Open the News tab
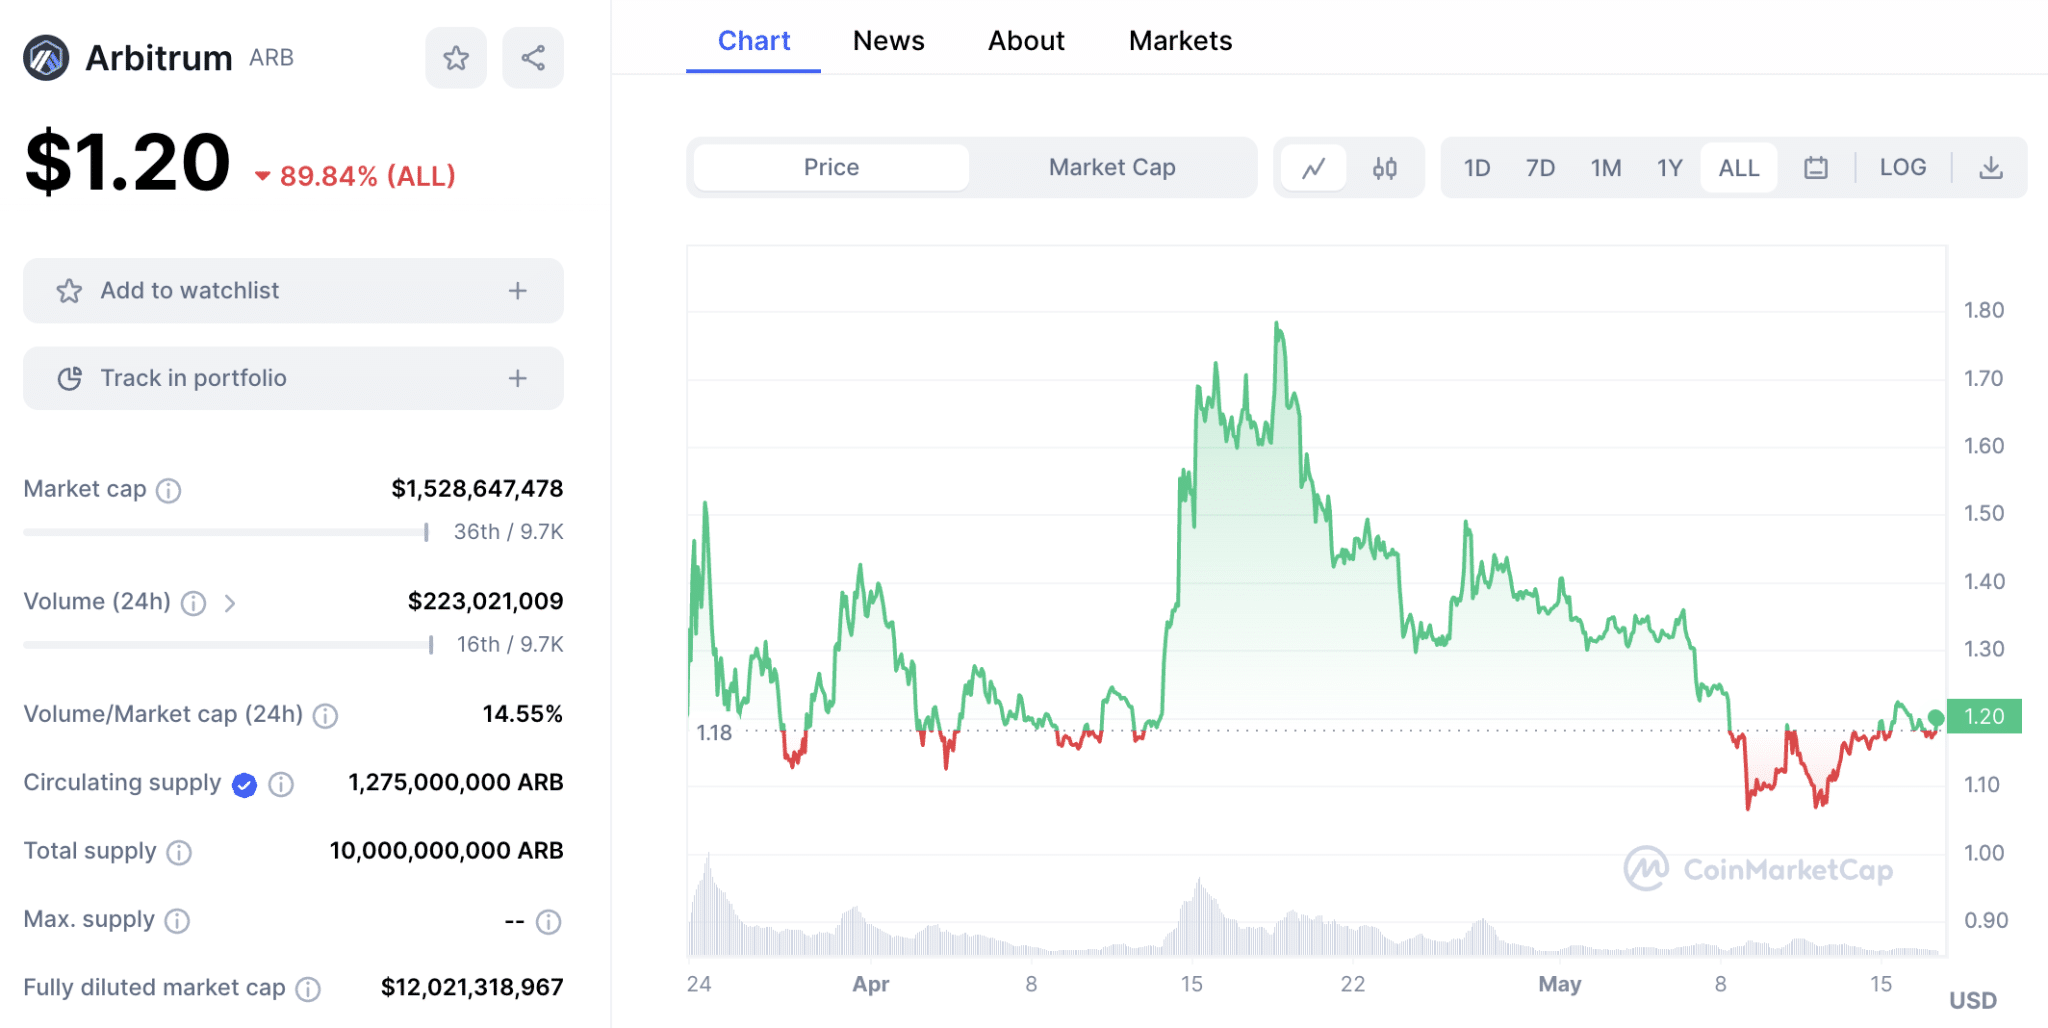This screenshot has width=2048, height=1028. pyautogui.click(x=888, y=41)
